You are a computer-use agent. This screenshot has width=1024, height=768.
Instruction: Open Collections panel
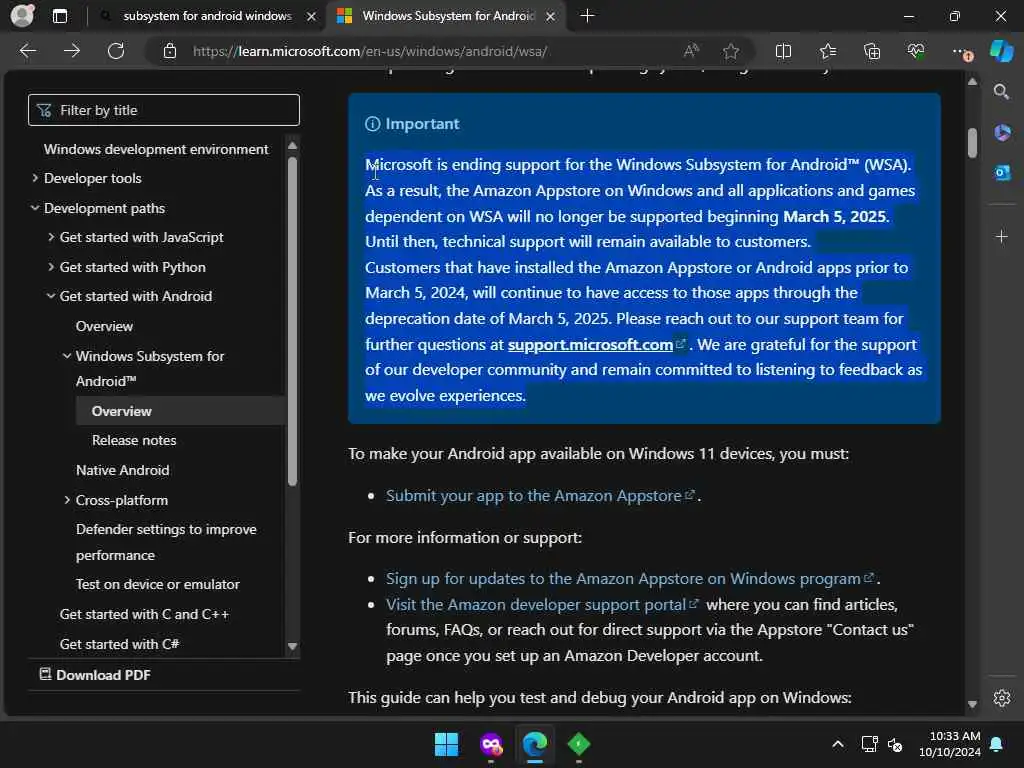pyautogui.click(x=872, y=51)
